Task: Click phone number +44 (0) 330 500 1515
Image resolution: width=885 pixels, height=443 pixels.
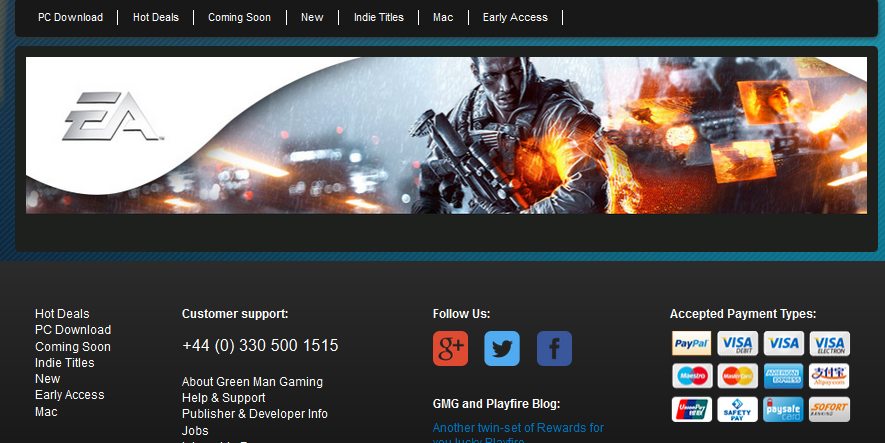Action: [260, 345]
